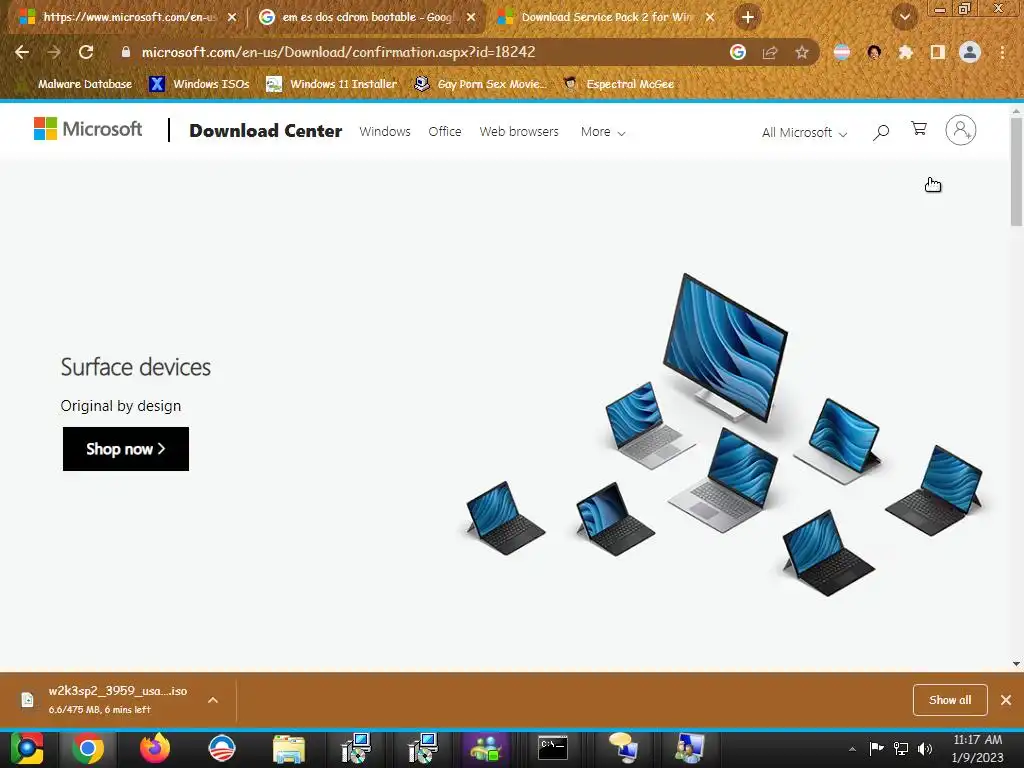Image resolution: width=1024 pixels, height=768 pixels.
Task: Click the taskbar clock and date
Action: click(978, 748)
